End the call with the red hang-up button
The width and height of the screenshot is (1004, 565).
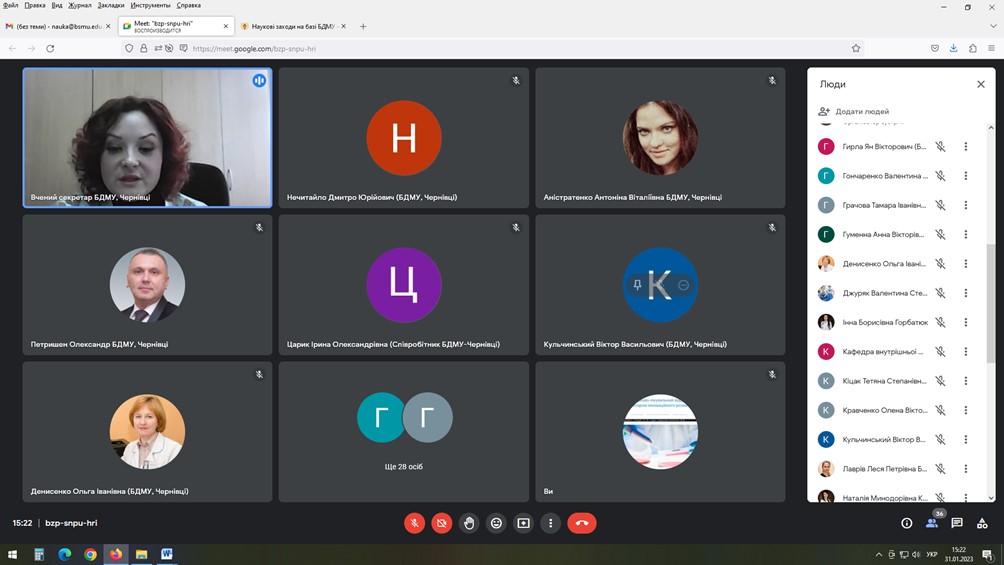click(x=582, y=523)
